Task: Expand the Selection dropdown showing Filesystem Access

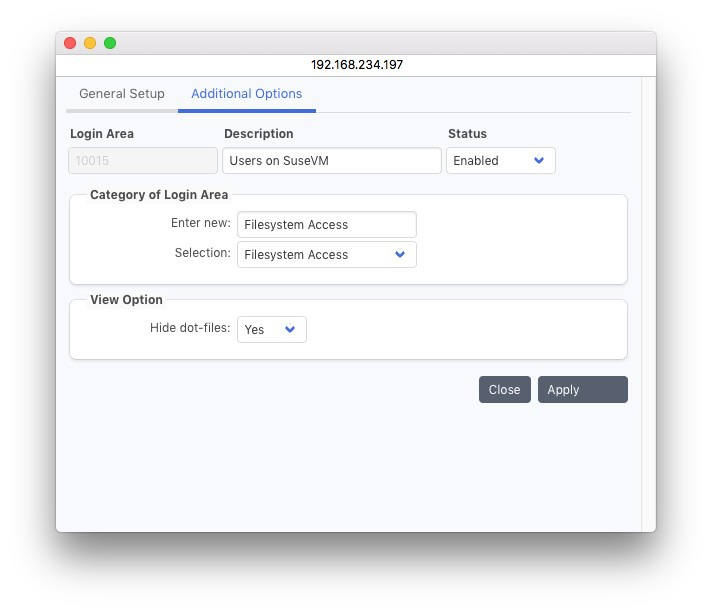Action: (x=328, y=255)
